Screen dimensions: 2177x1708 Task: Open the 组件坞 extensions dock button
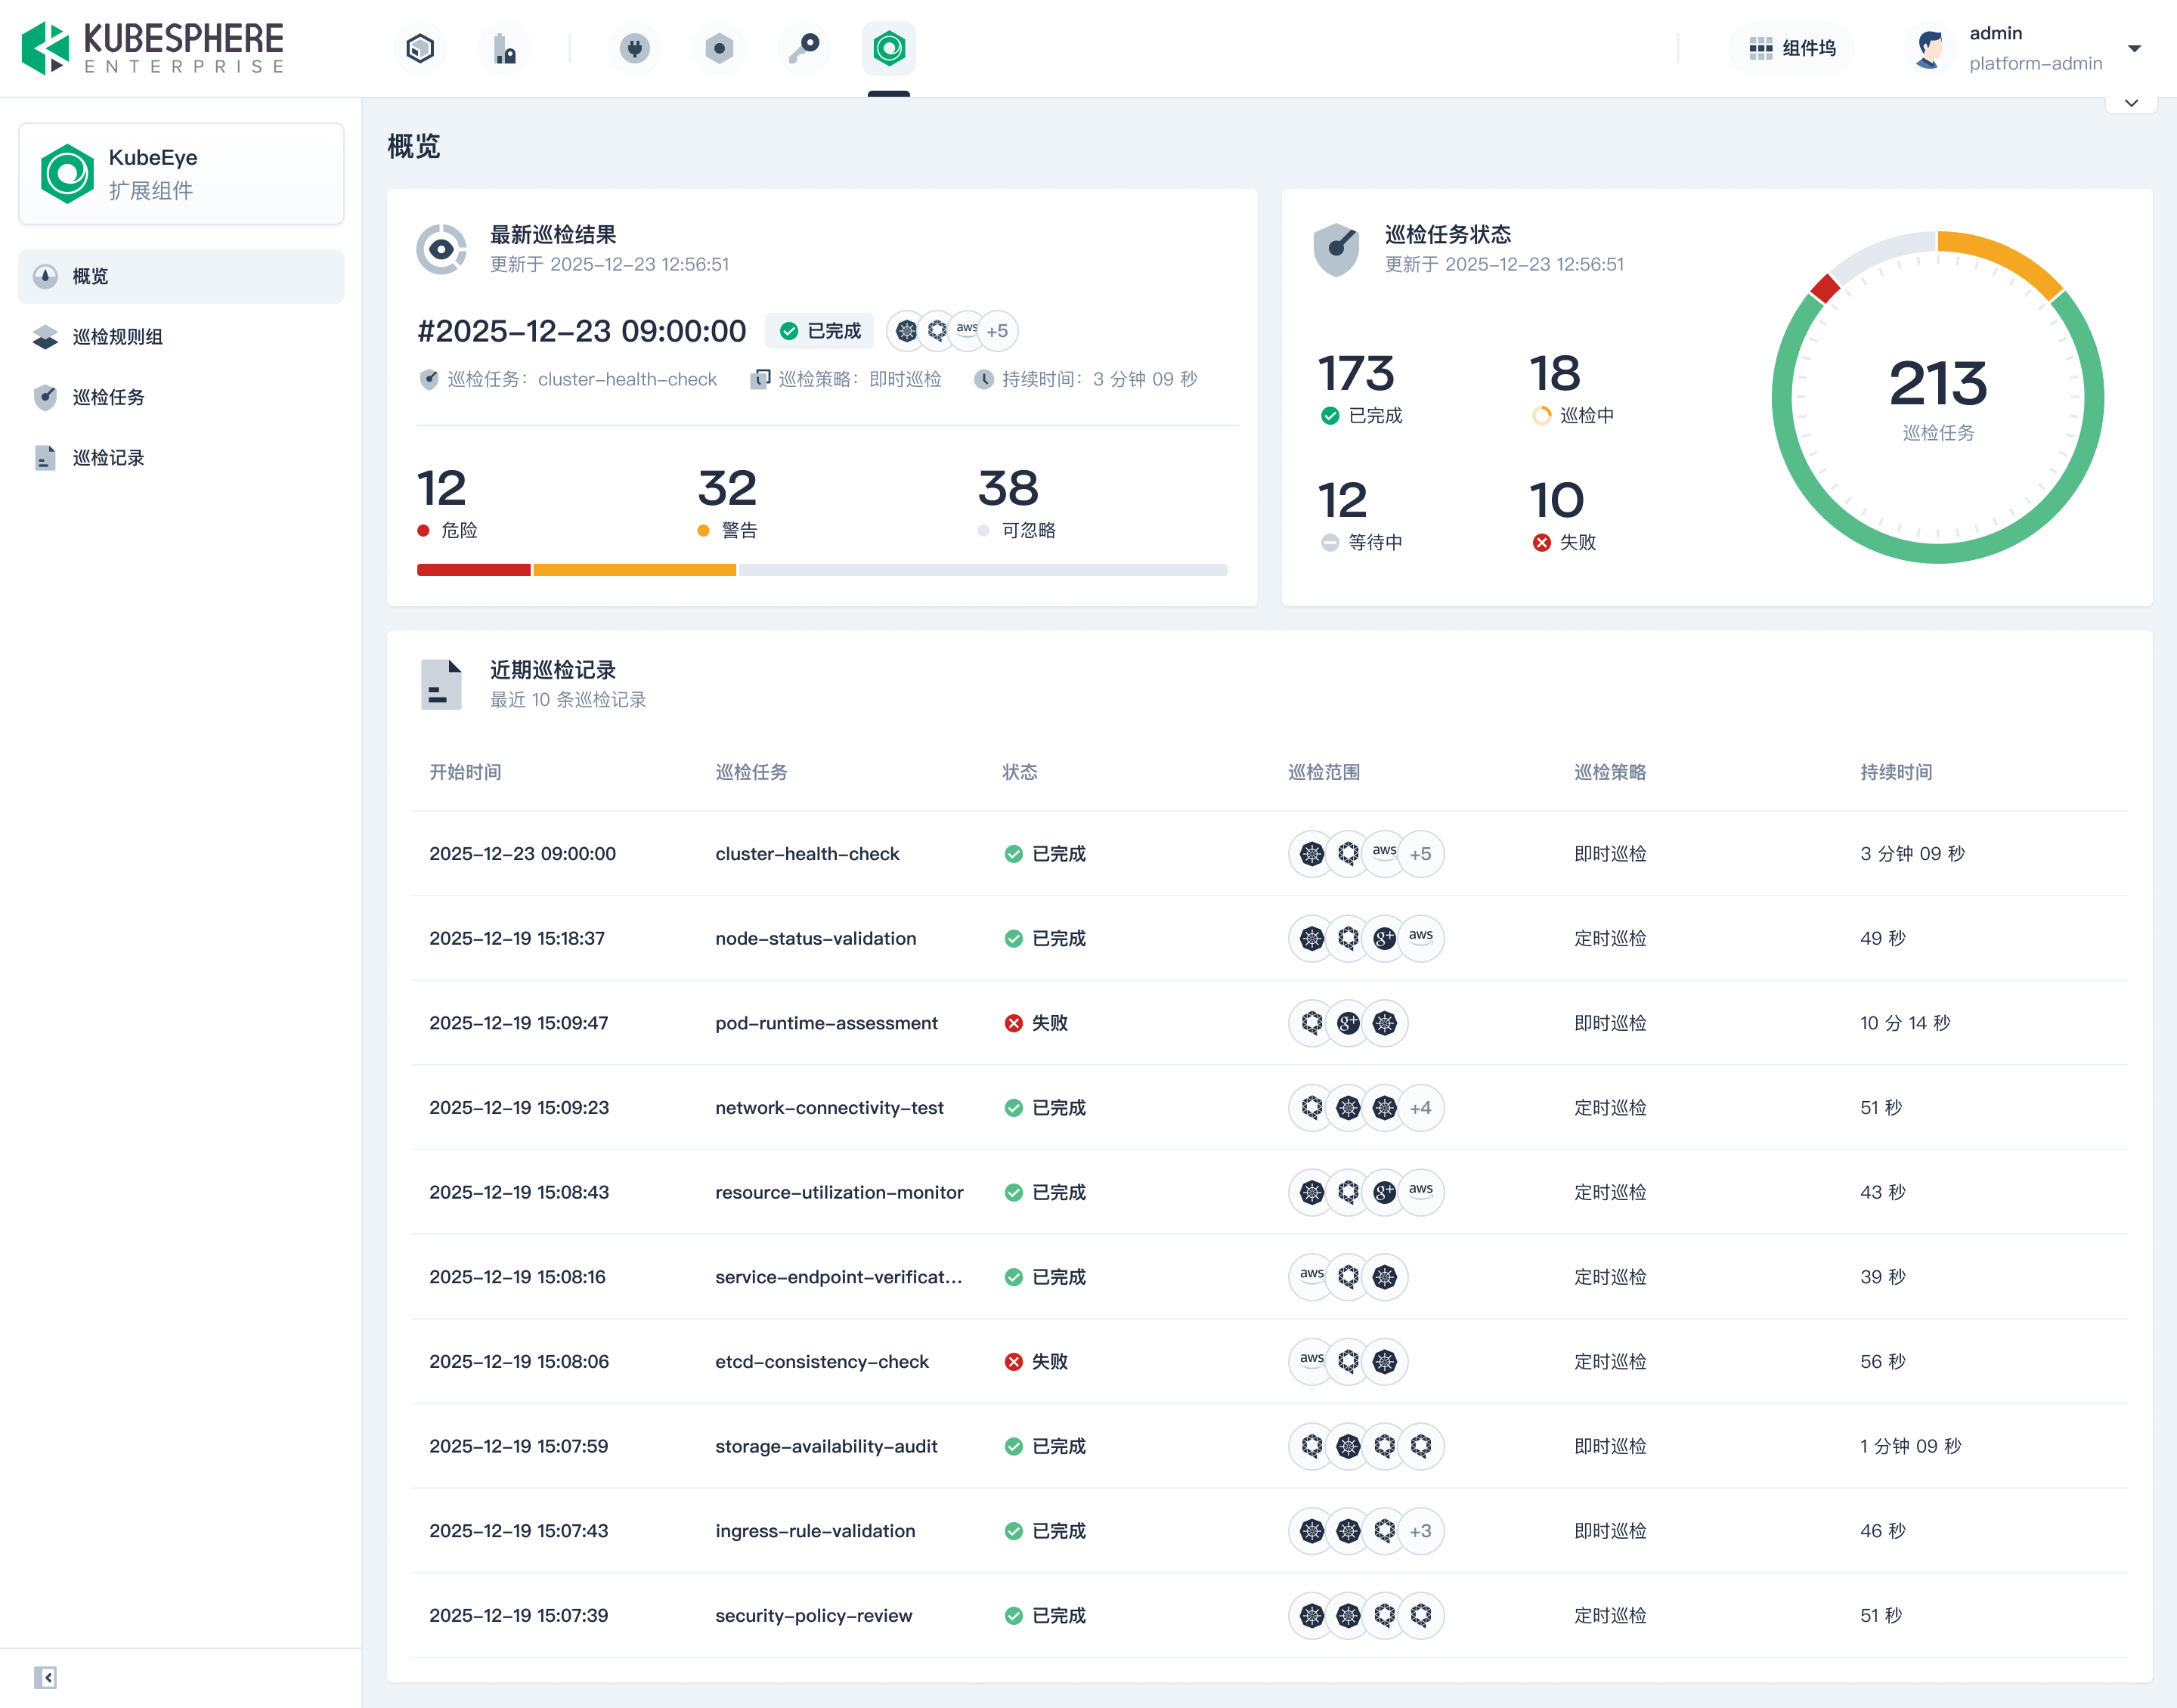tap(1791, 48)
